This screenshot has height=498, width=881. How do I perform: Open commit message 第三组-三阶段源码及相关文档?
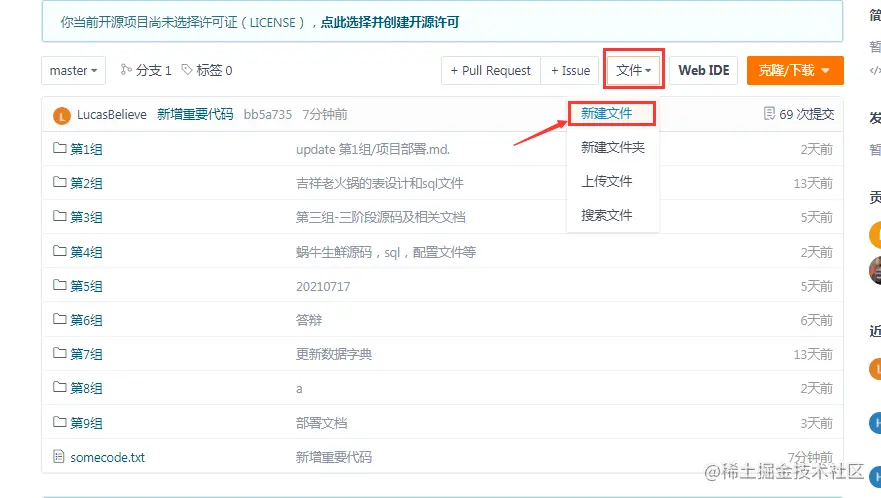[380, 218]
